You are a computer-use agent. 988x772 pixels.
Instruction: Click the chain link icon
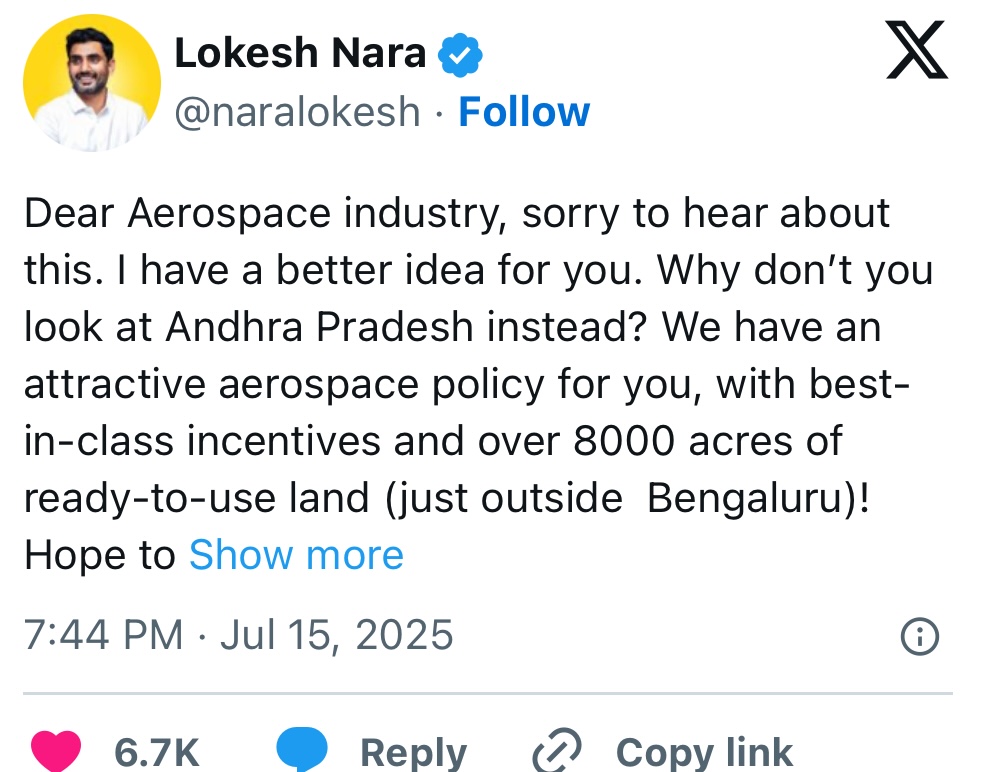(x=557, y=753)
